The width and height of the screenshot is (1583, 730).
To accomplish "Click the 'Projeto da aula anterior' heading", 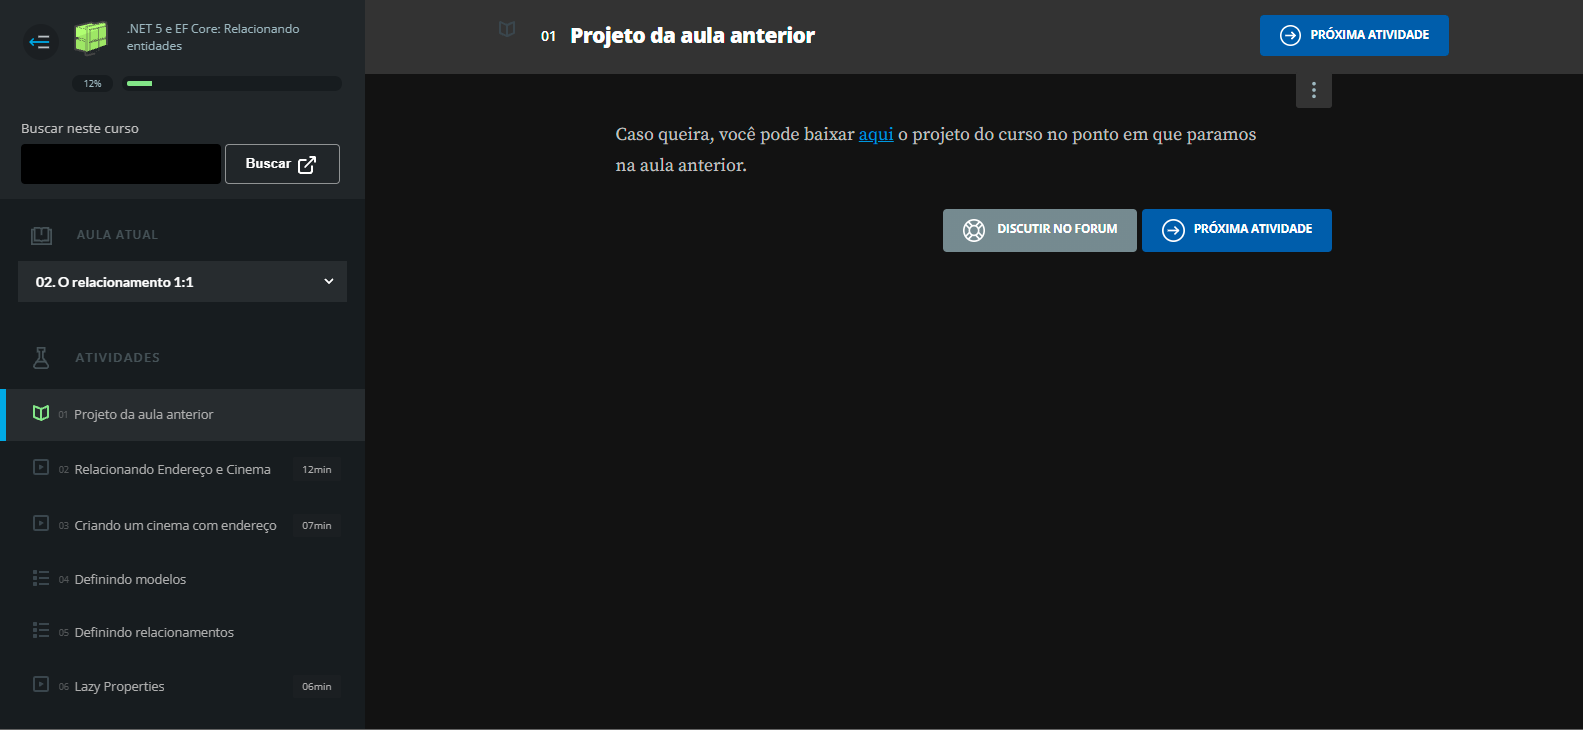I will [692, 36].
